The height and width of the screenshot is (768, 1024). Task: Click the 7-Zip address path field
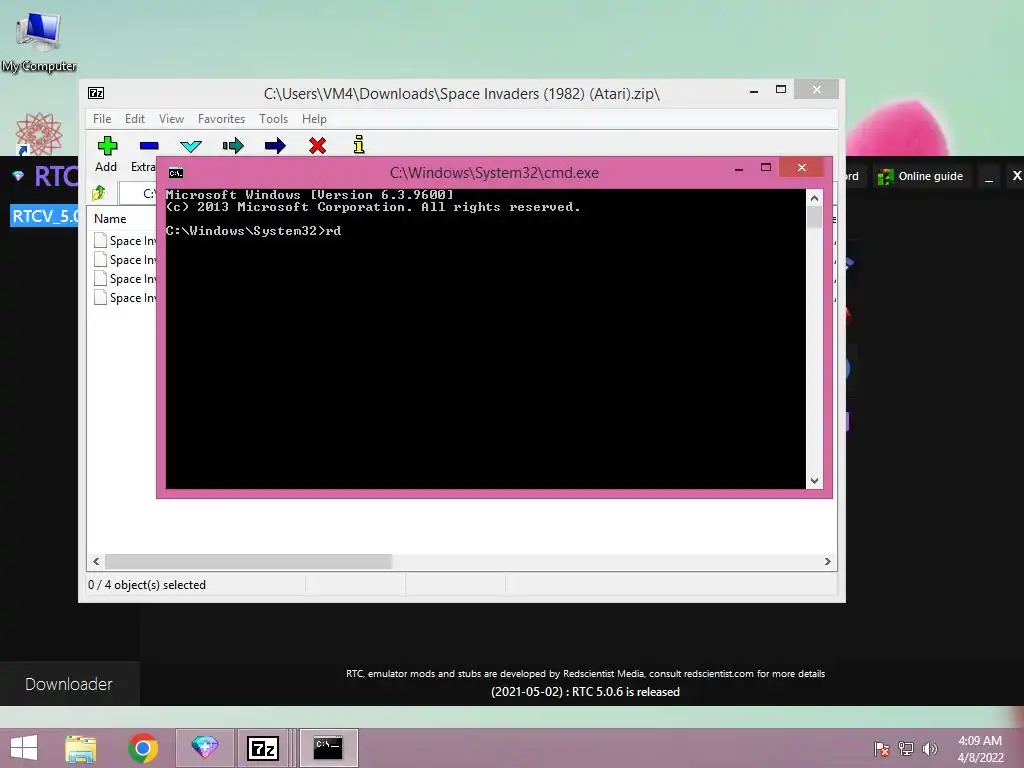click(x=138, y=193)
